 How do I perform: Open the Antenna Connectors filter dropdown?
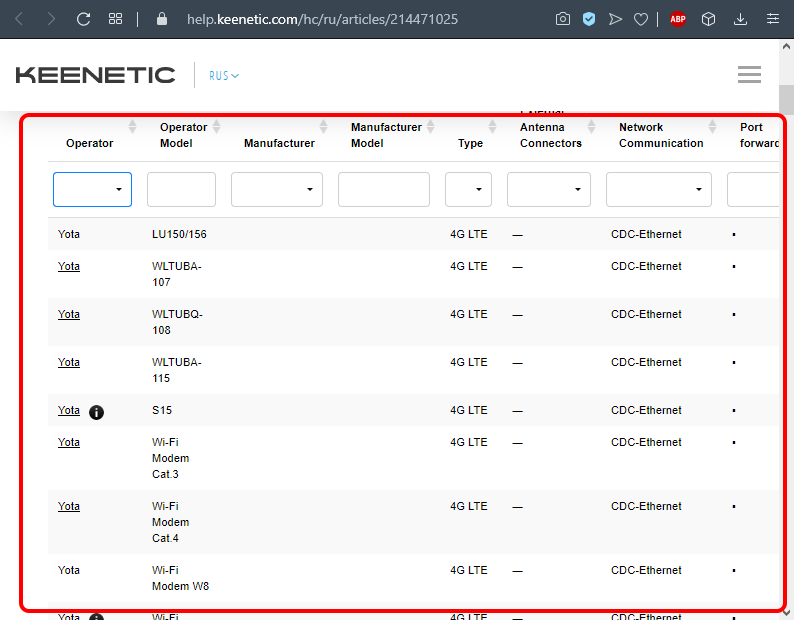tap(549, 189)
